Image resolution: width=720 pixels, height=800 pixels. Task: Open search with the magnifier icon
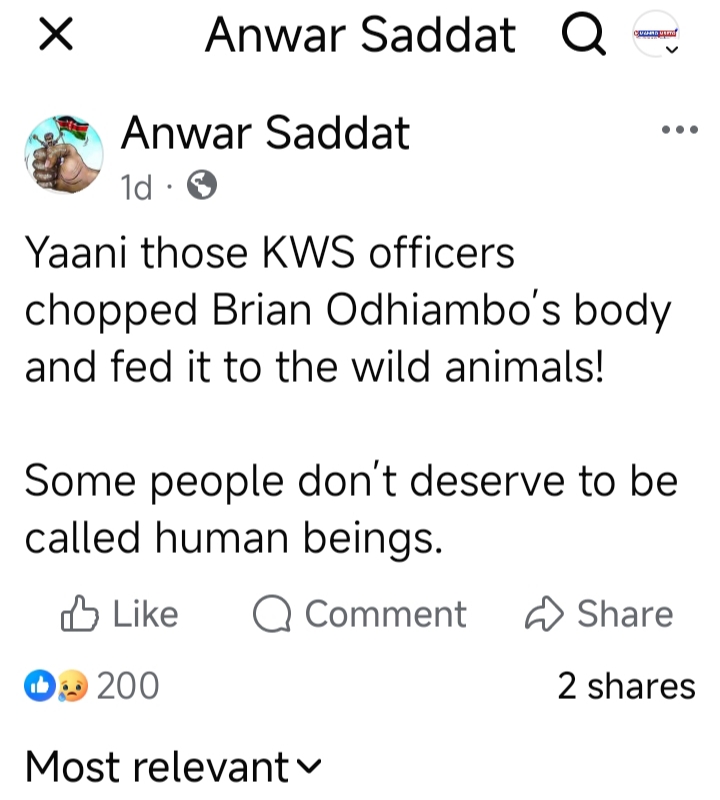point(583,38)
